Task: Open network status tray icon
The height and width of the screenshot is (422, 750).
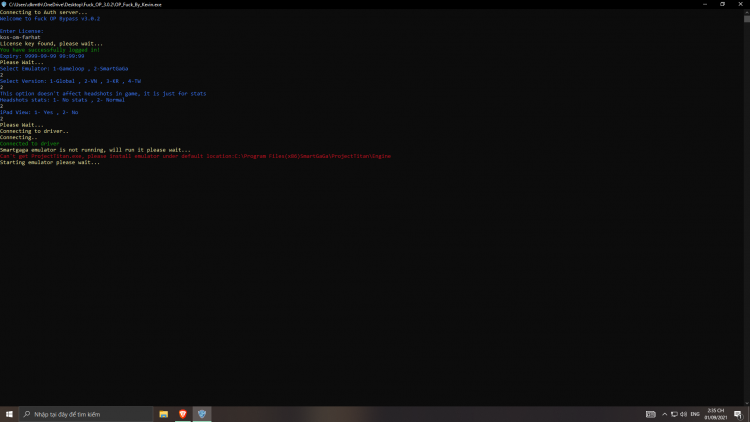Action: pos(674,414)
